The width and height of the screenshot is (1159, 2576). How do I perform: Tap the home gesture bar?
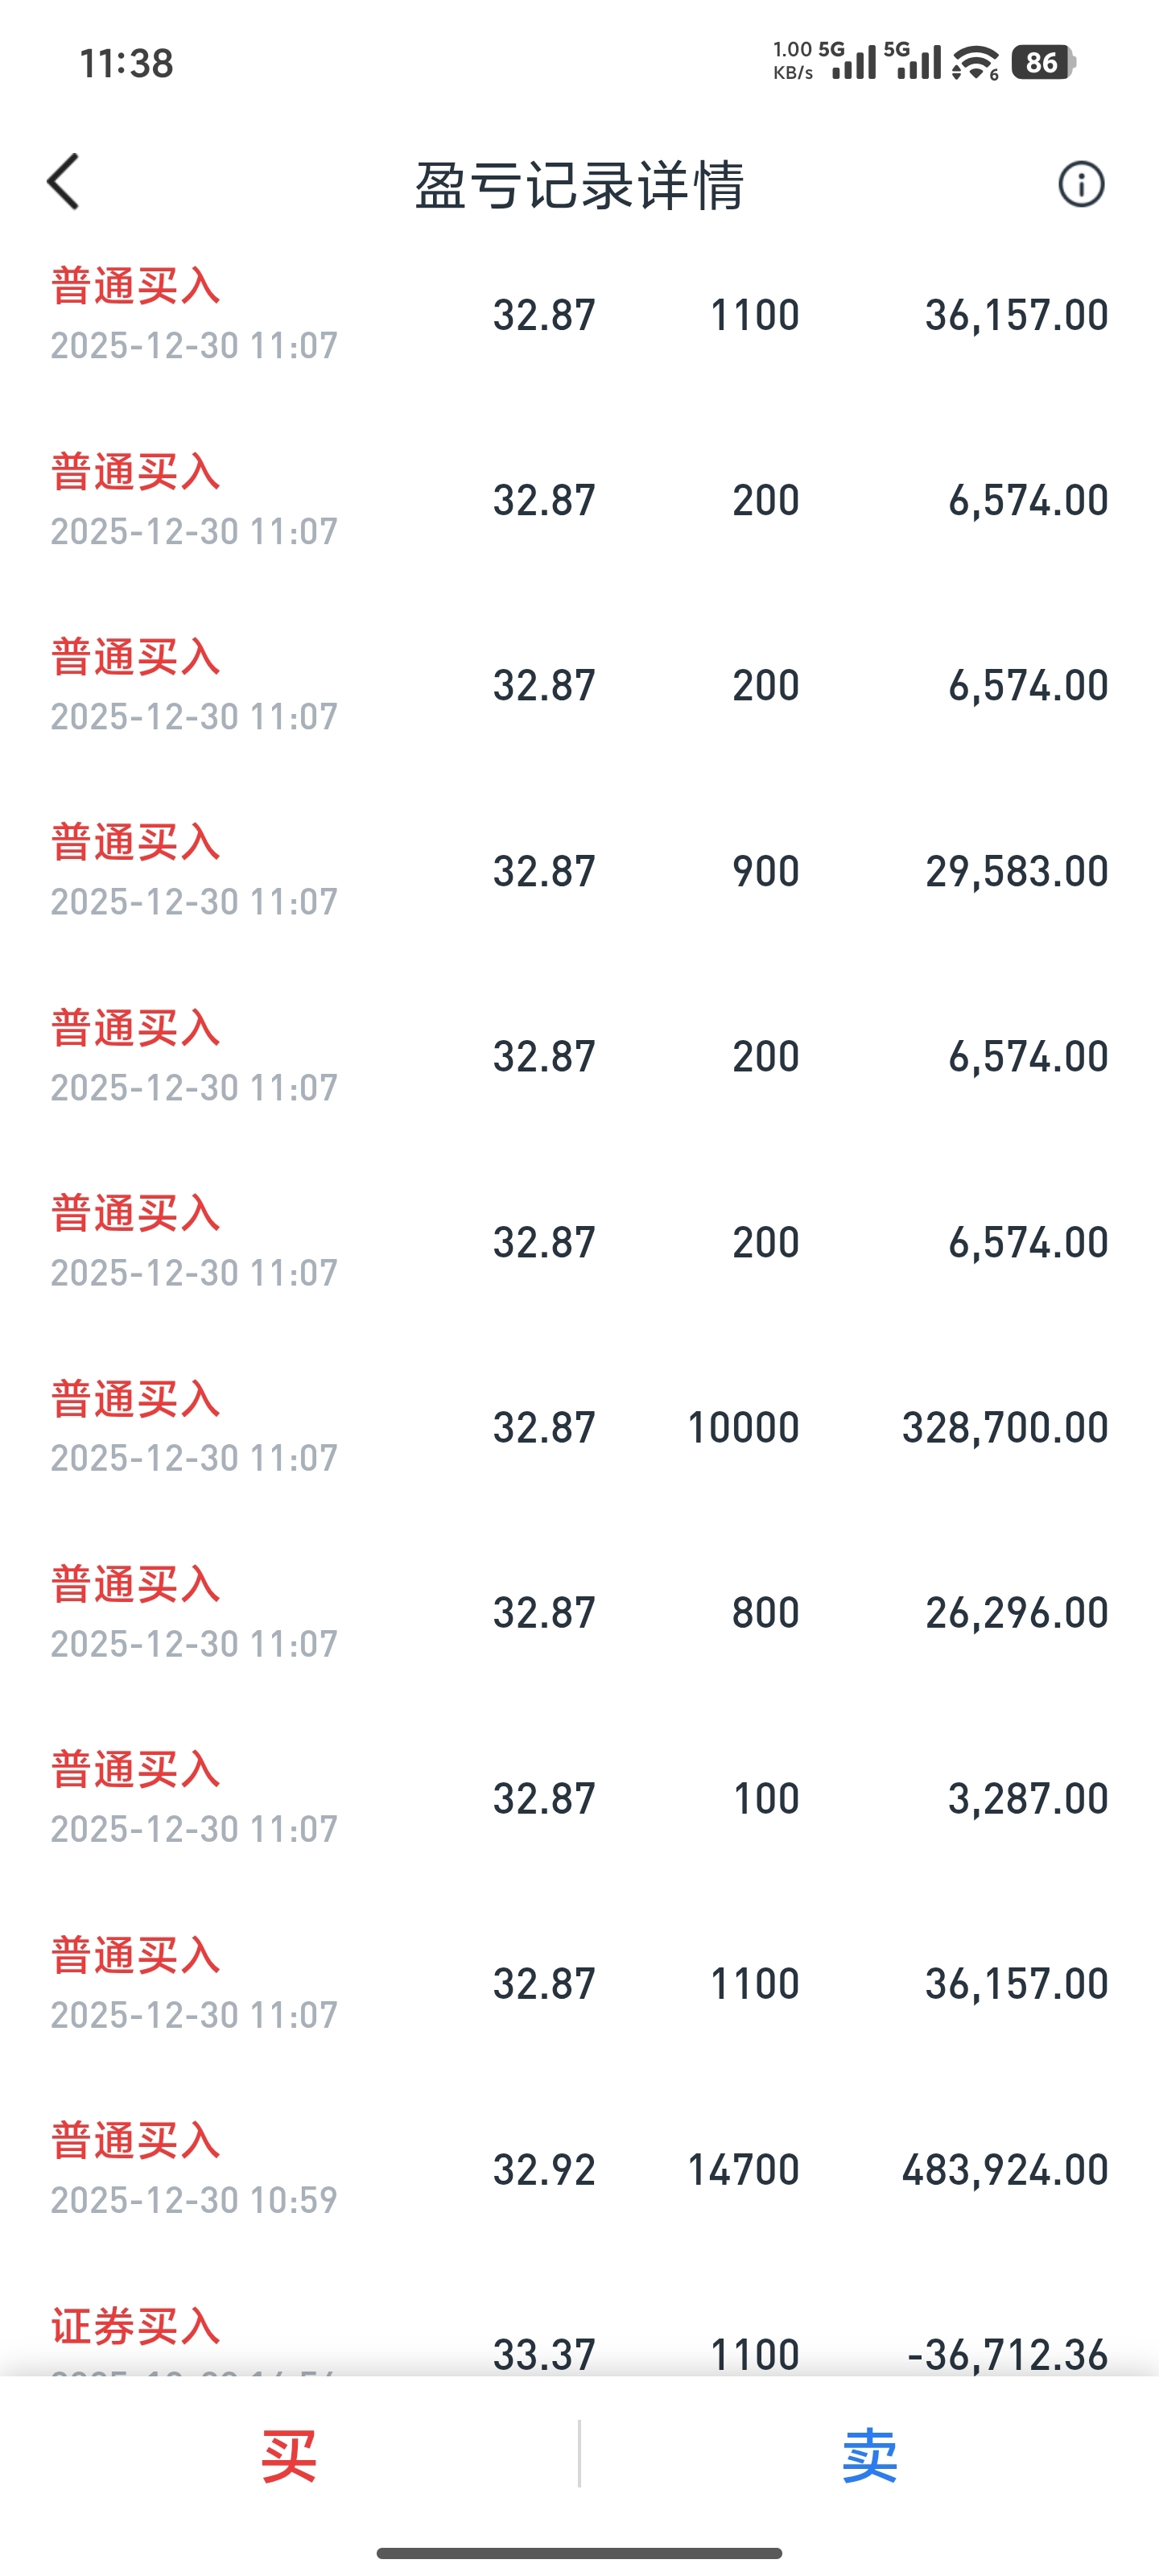(x=579, y=2553)
